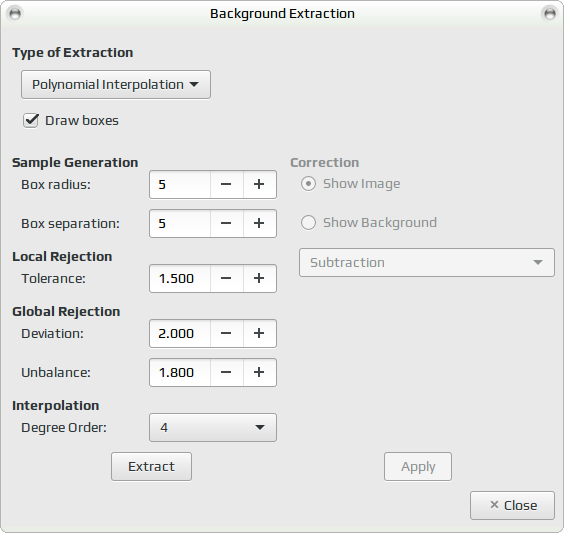Open the Polynomial Interpolation type dropdown
Screen dimensions: 564x533
point(116,85)
